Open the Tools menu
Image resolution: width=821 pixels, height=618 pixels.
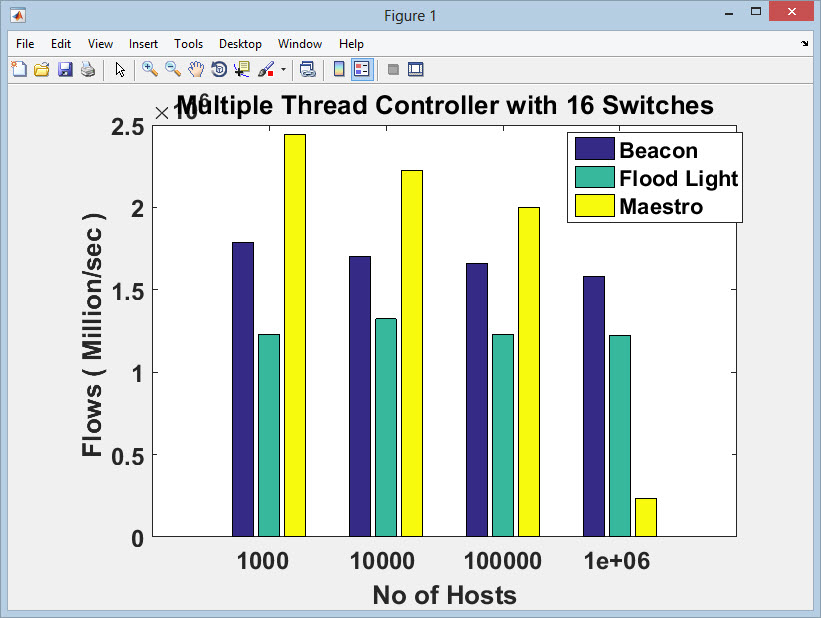pos(188,44)
